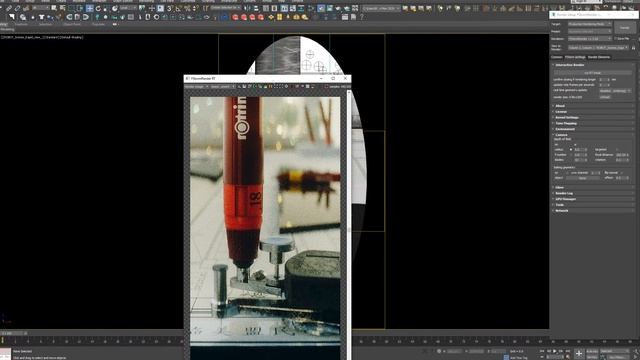Toggle 3D Snaps in main toolbar
Viewport: 640px width, 360px height.
(169, 8)
